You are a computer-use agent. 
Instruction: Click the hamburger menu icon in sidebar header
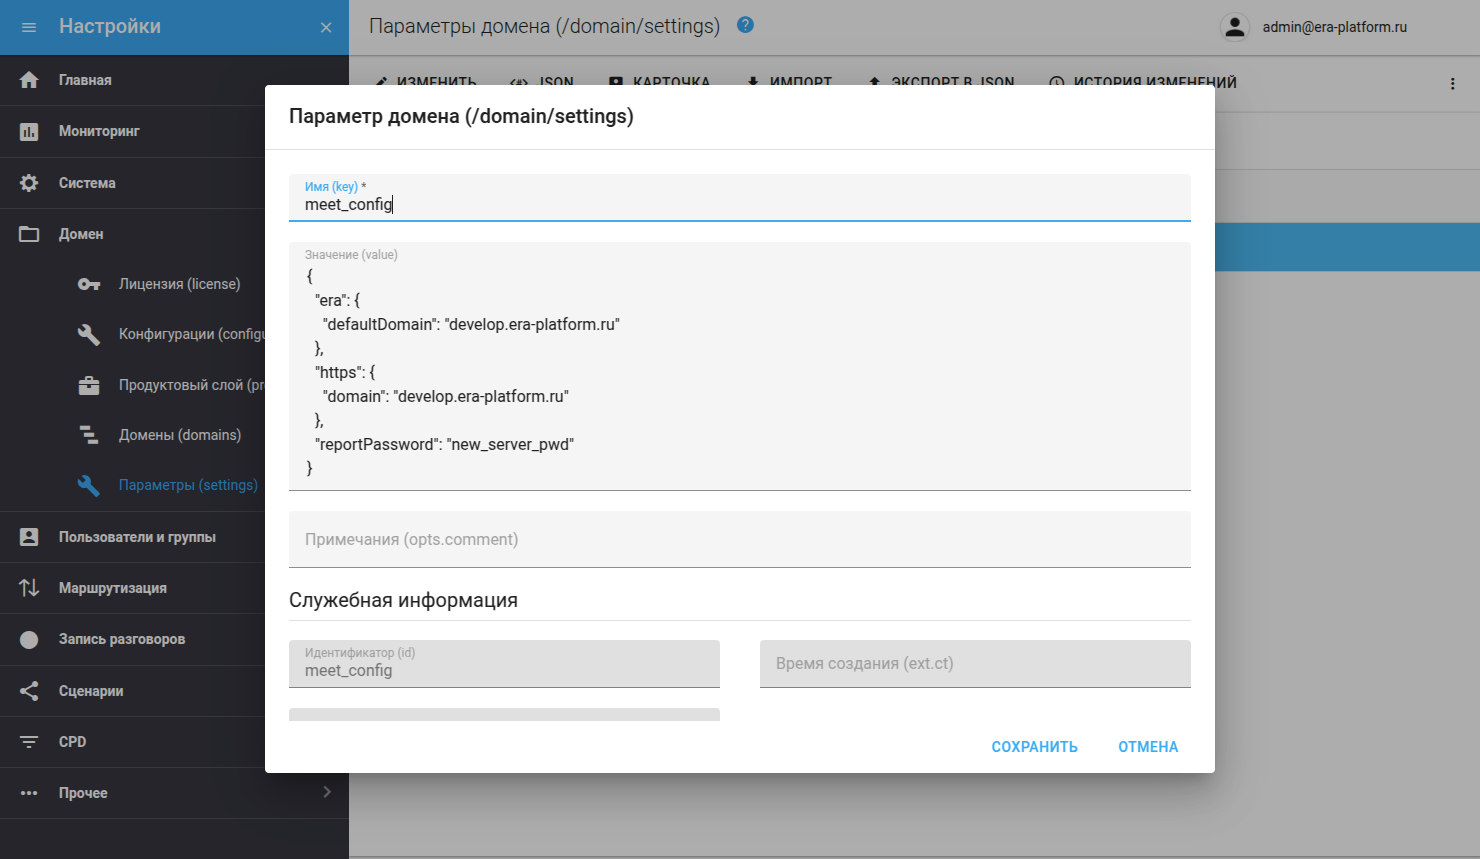point(29,27)
